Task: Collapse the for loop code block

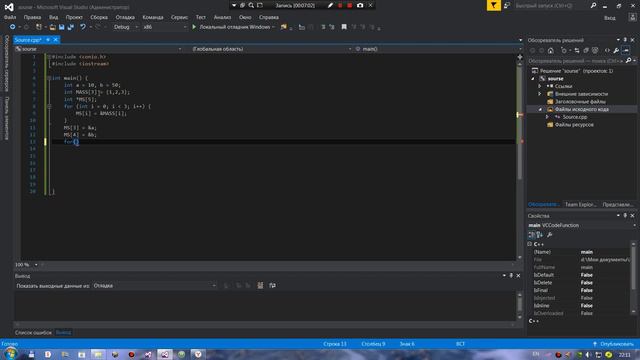Action: point(49,106)
